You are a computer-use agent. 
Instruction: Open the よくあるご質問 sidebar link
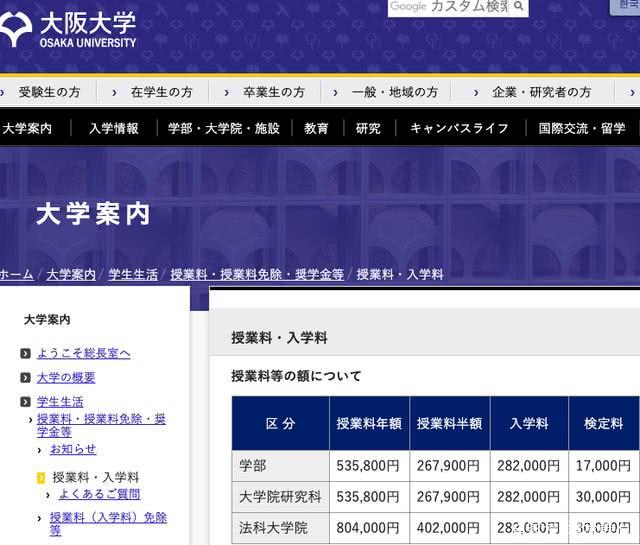[100, 494]
